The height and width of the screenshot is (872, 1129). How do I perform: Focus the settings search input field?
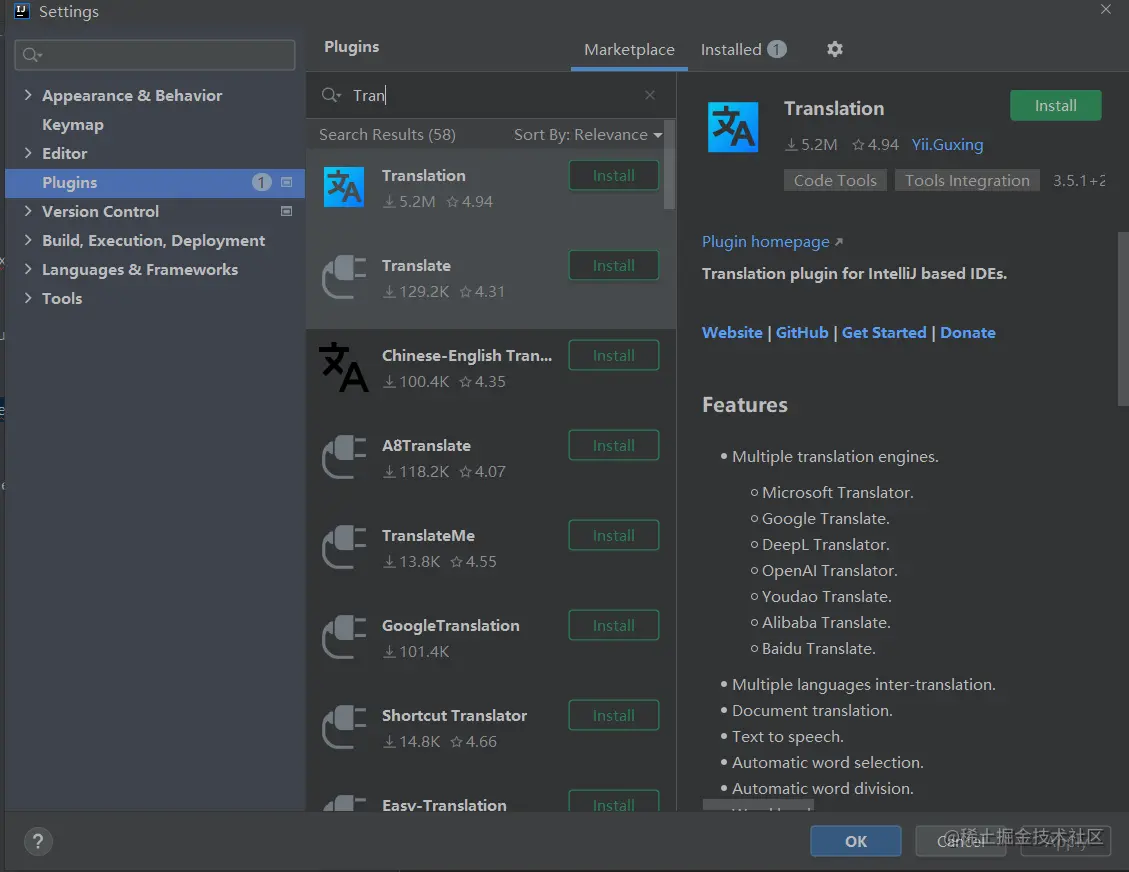click(x=155, y=55)
